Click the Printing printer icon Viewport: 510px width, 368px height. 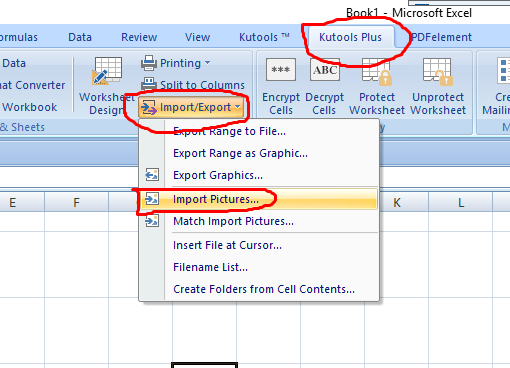pos(149,63)
